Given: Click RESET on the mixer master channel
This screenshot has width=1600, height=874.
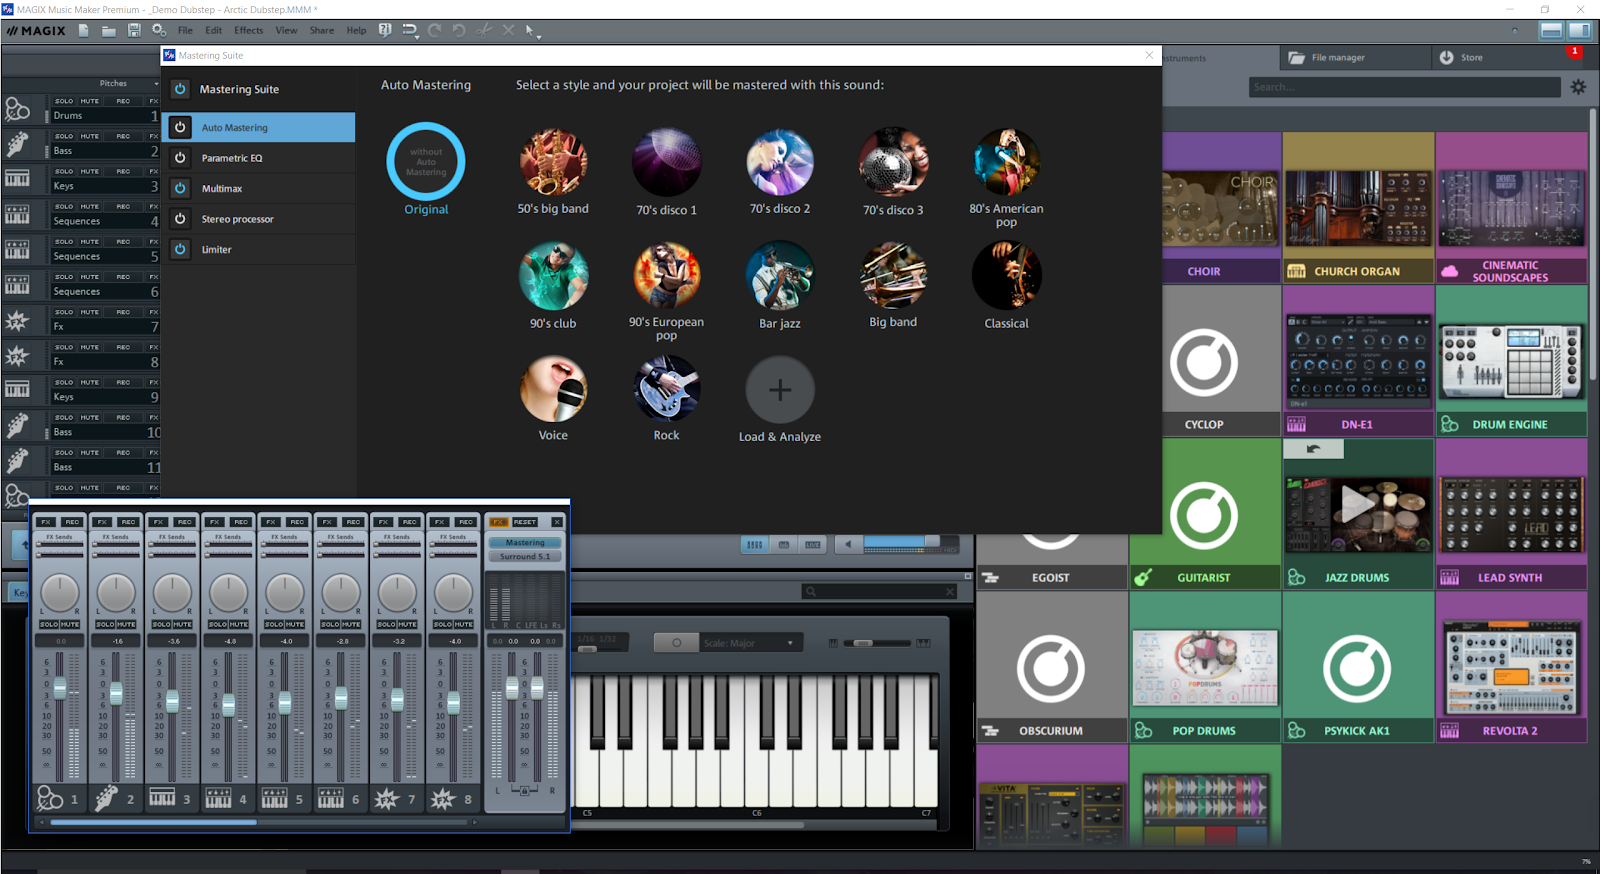Looking at the screenshot, I should point(525,522).
